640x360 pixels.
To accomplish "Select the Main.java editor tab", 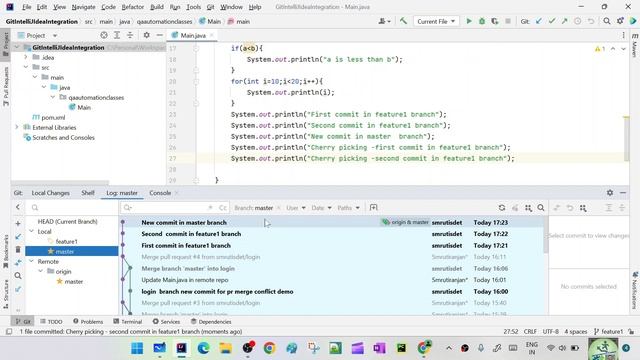I will point(193,36).
